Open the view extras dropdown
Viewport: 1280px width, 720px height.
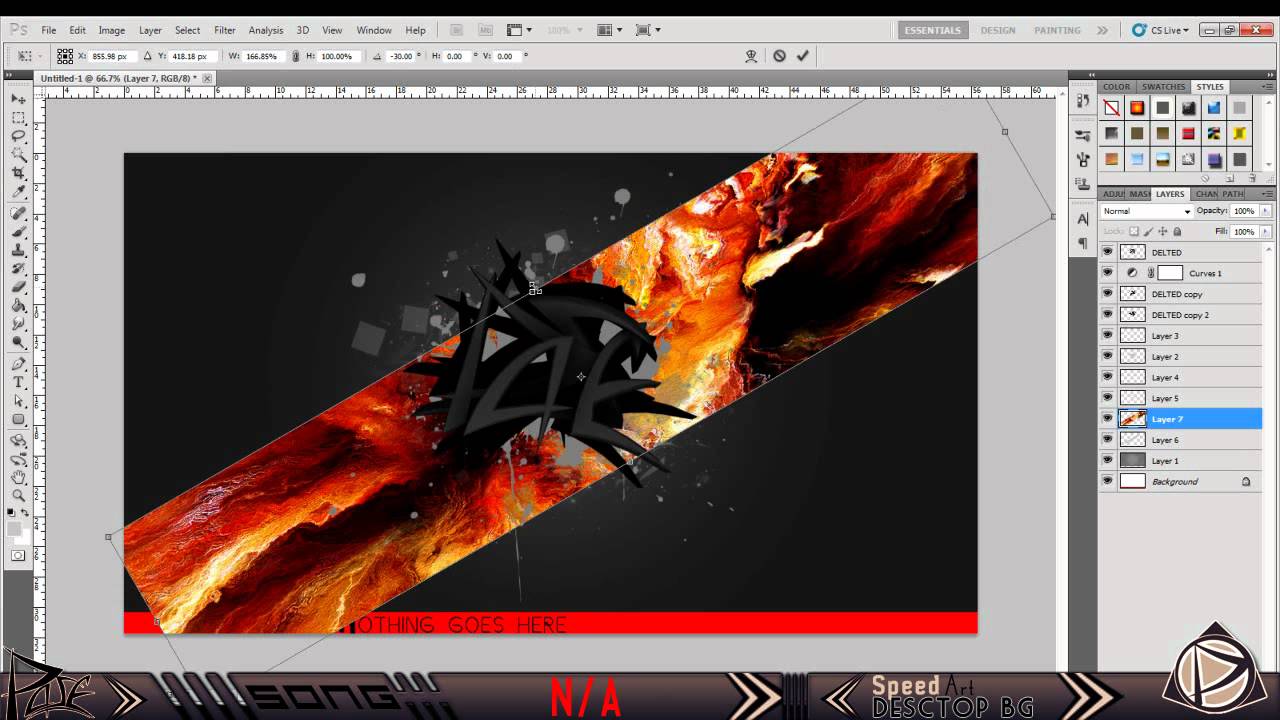coord(519,30)
